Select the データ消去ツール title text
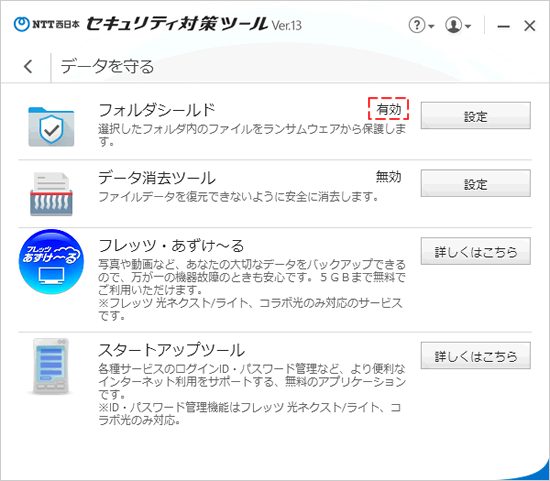The width and height of the screenshot is (550, 481). [x=157, y=178]
